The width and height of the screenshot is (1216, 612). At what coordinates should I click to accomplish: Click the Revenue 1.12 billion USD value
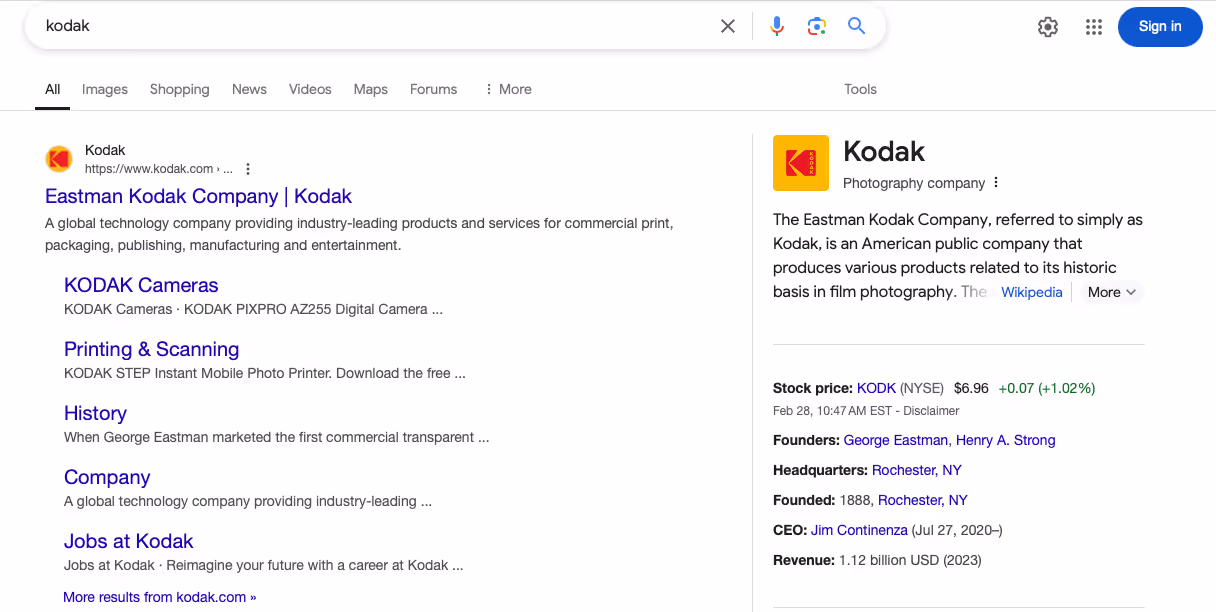(x=910, y=560)
